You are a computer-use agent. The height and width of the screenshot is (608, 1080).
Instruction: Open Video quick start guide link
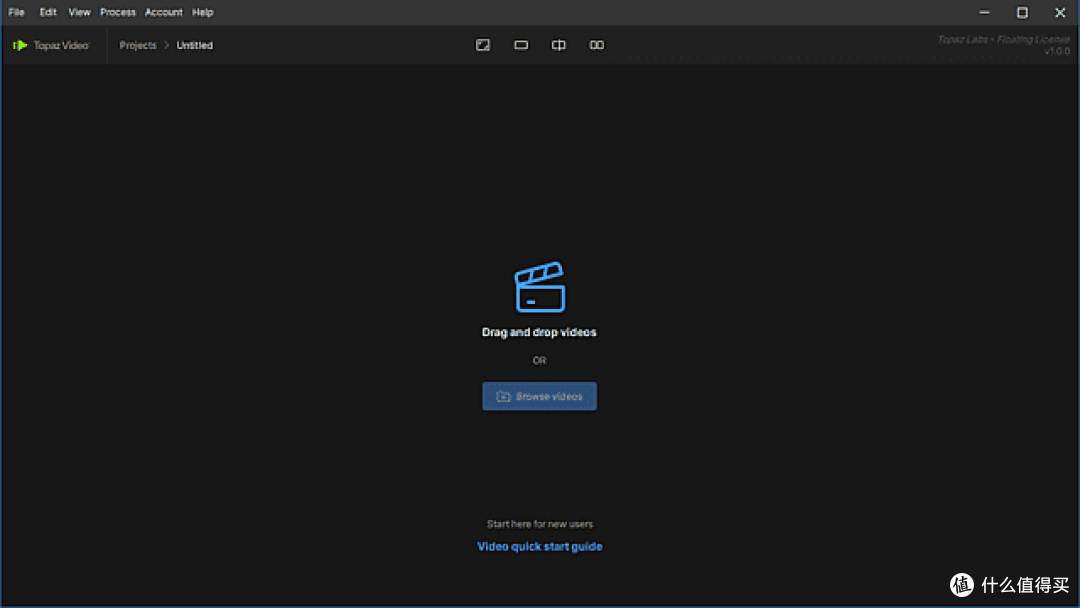[539, 546]
